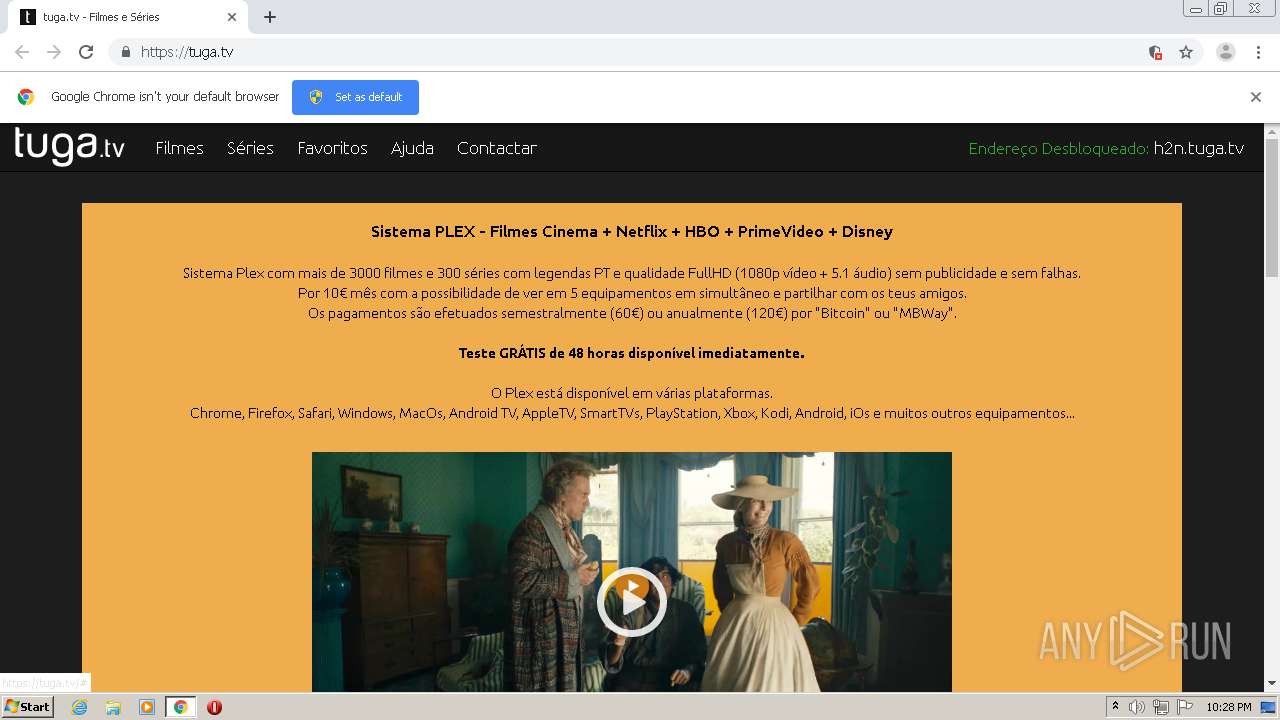This screenshot has height=720, width=1280.
Task: Click the network tray icon
Action: (1161, 707)
